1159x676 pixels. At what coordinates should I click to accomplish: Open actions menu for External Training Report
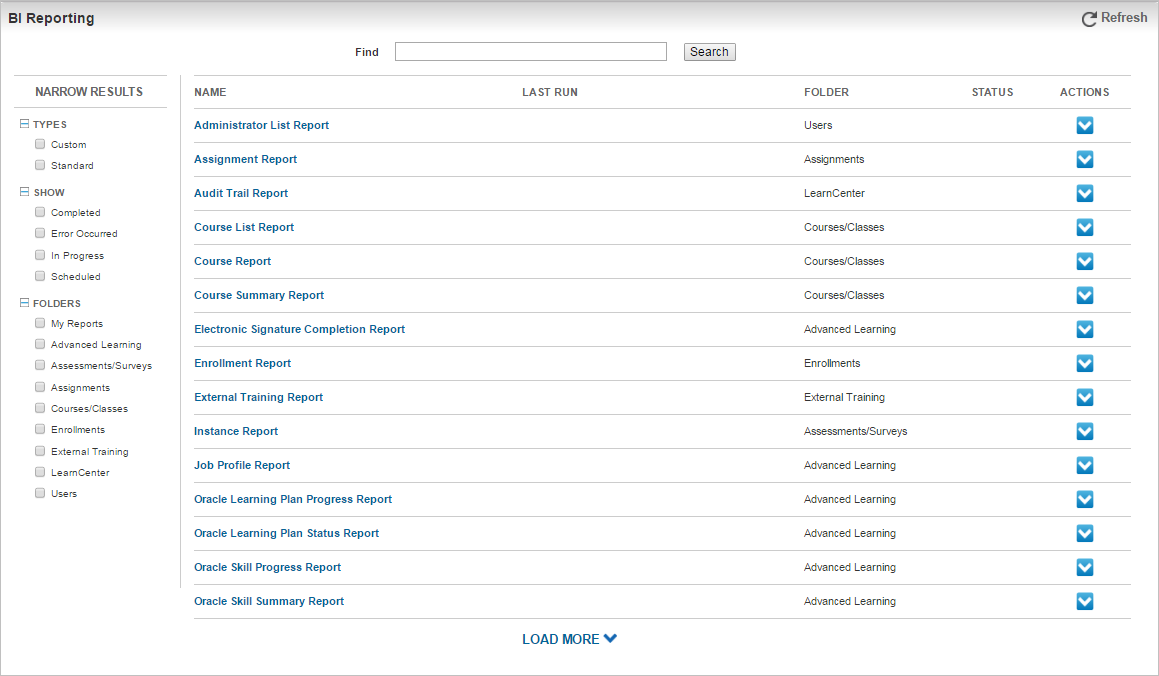point(1084,397)
